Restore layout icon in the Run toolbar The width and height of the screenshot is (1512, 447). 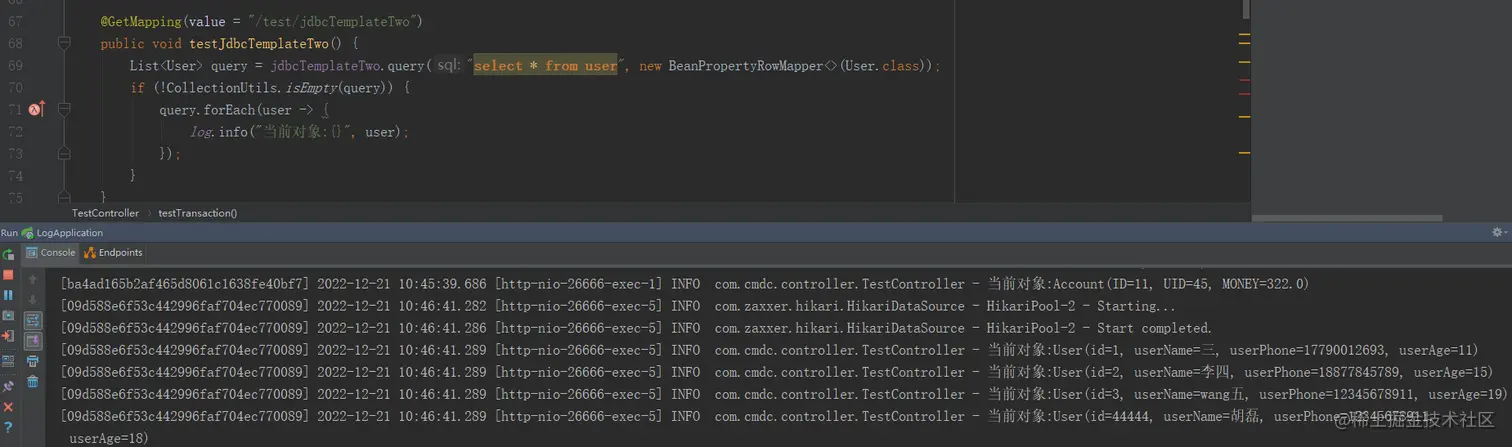[8, 360]
